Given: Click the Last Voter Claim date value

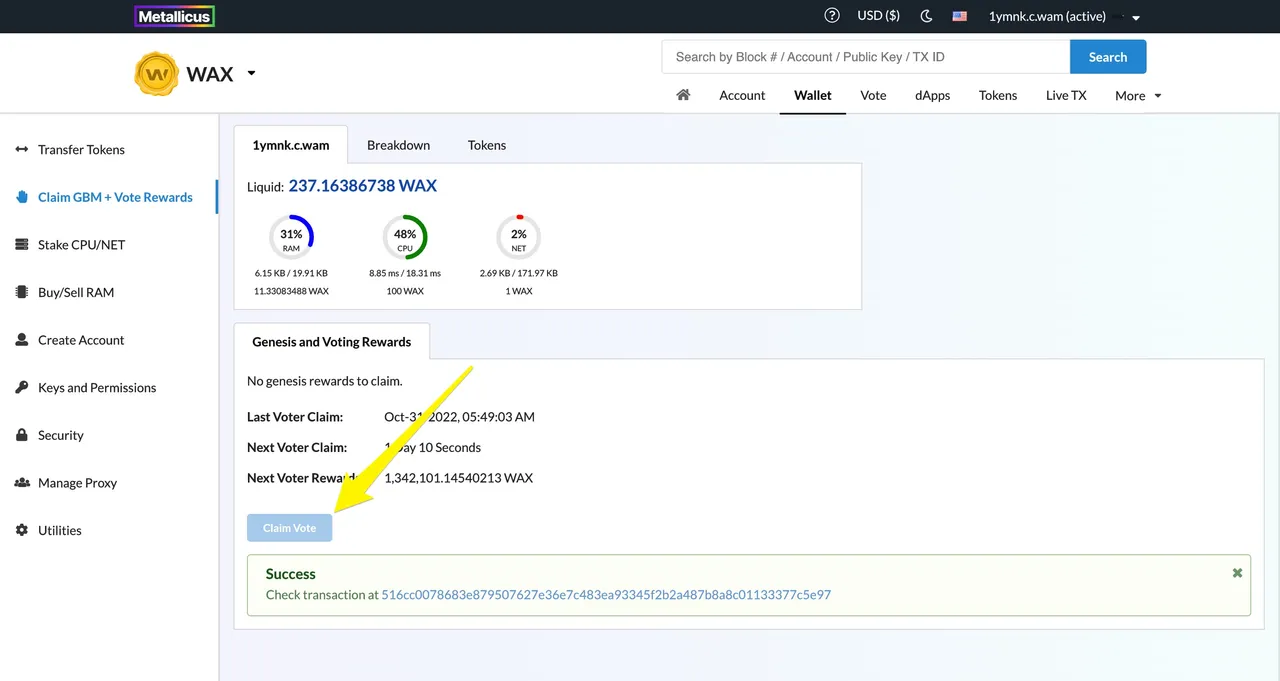Looking at the screenshot, I should pos(460,417).
